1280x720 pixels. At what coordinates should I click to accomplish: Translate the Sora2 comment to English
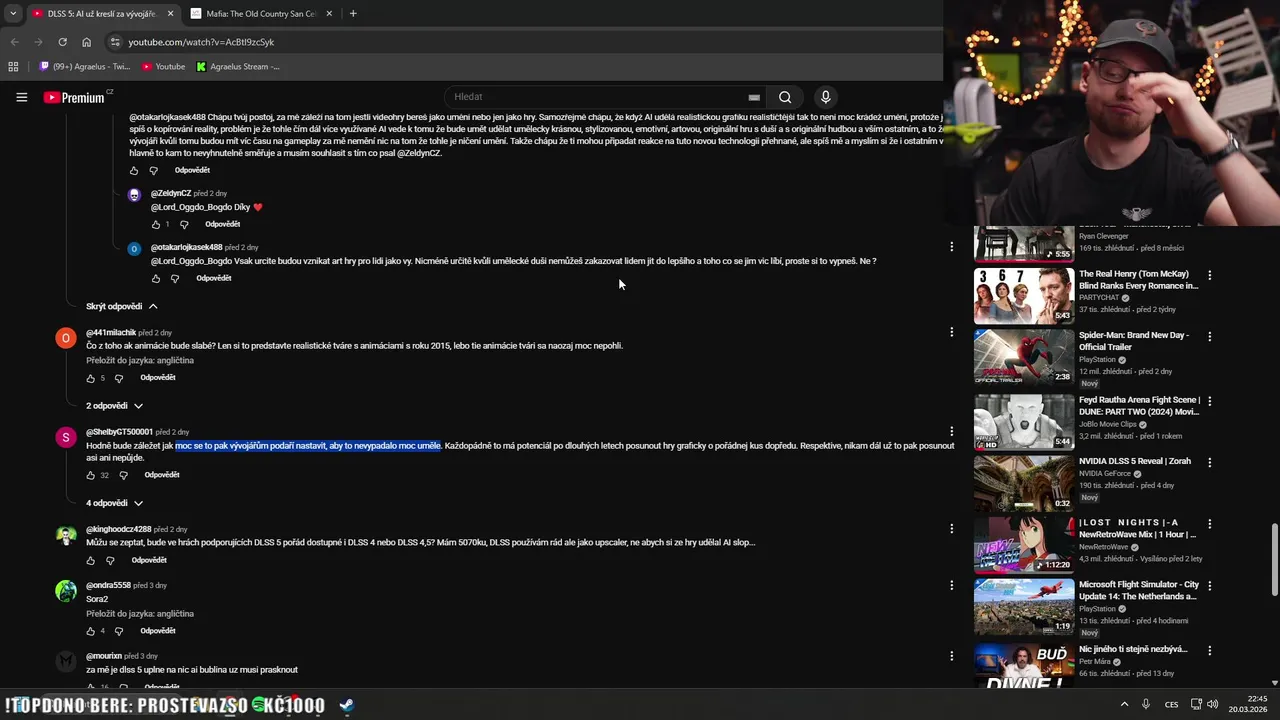tap(140, 613)
